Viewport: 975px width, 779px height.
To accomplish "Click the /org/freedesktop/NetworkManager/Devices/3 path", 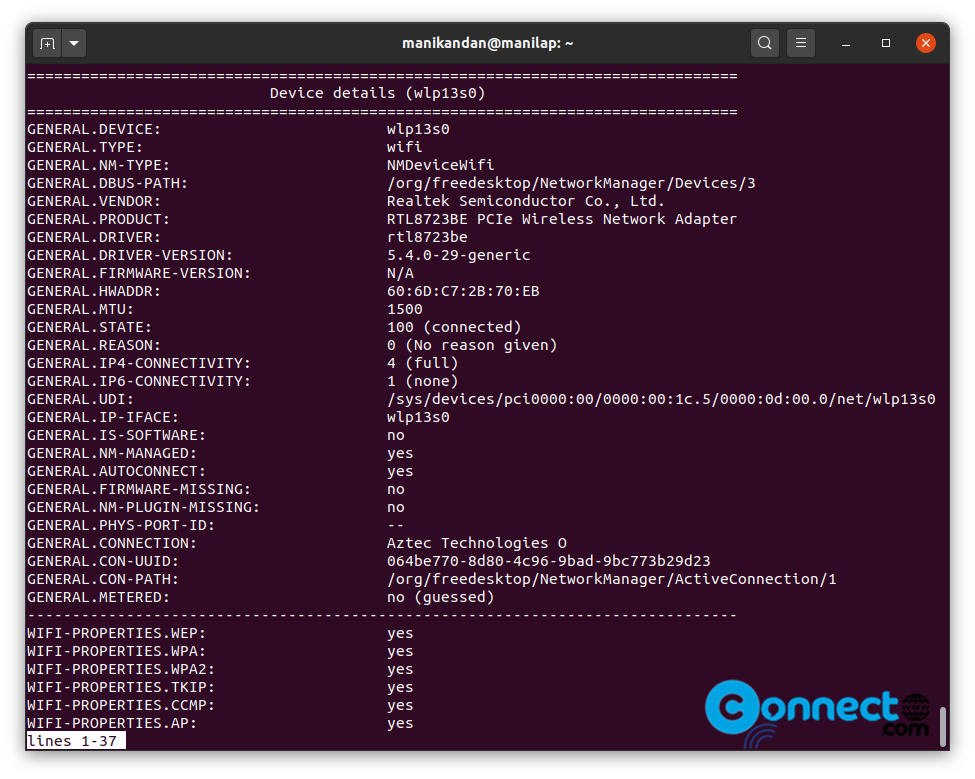I will [x=571, y=183].
